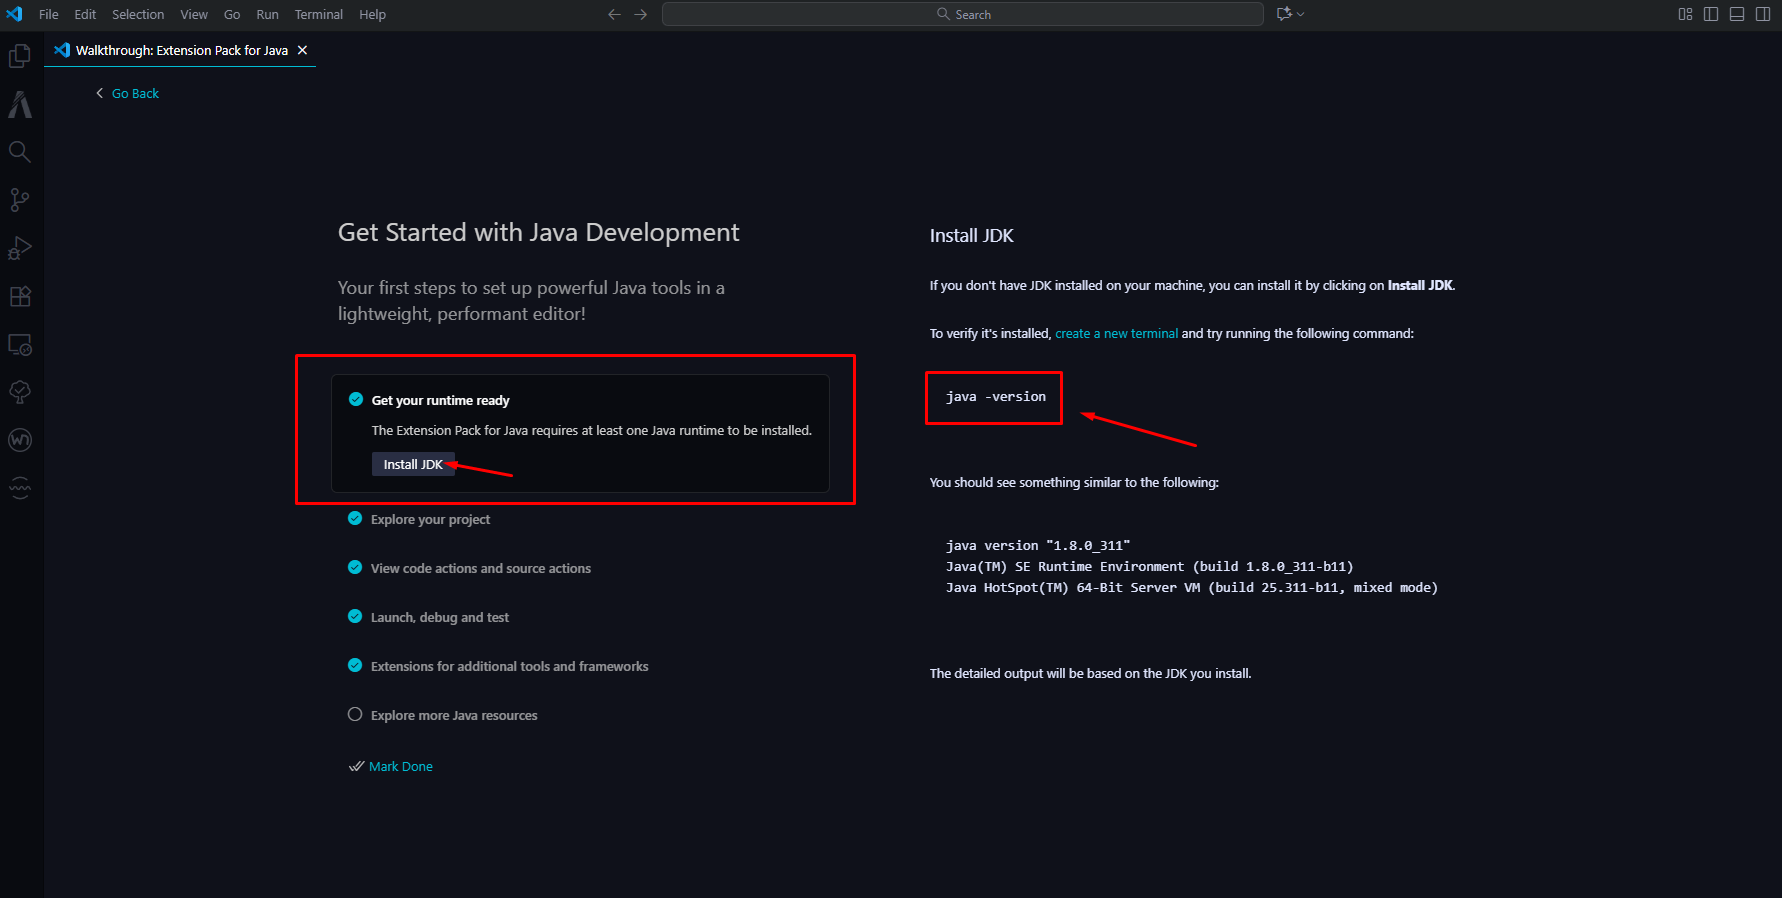Open the Remote Explorer view

click(x=20, y=344)
